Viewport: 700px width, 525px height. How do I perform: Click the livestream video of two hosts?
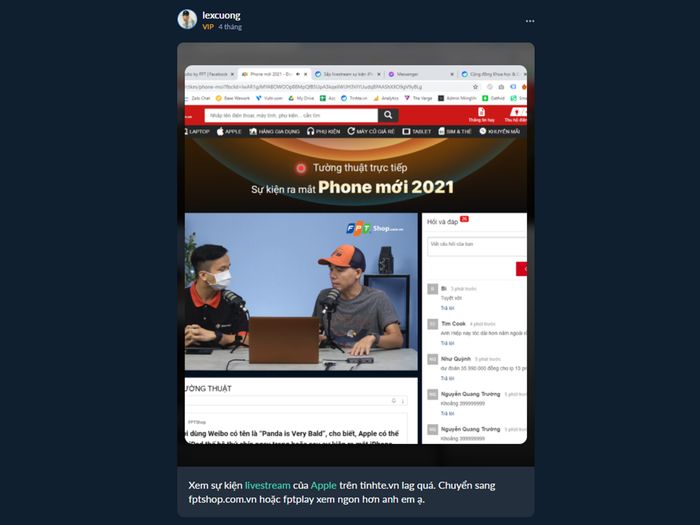[x=301, y=292]
